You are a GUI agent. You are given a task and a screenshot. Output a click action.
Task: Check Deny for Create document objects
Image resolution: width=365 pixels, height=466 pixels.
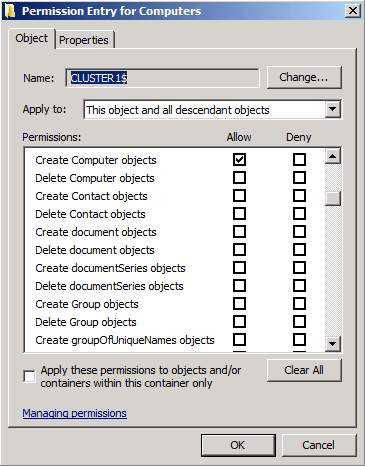299,232
